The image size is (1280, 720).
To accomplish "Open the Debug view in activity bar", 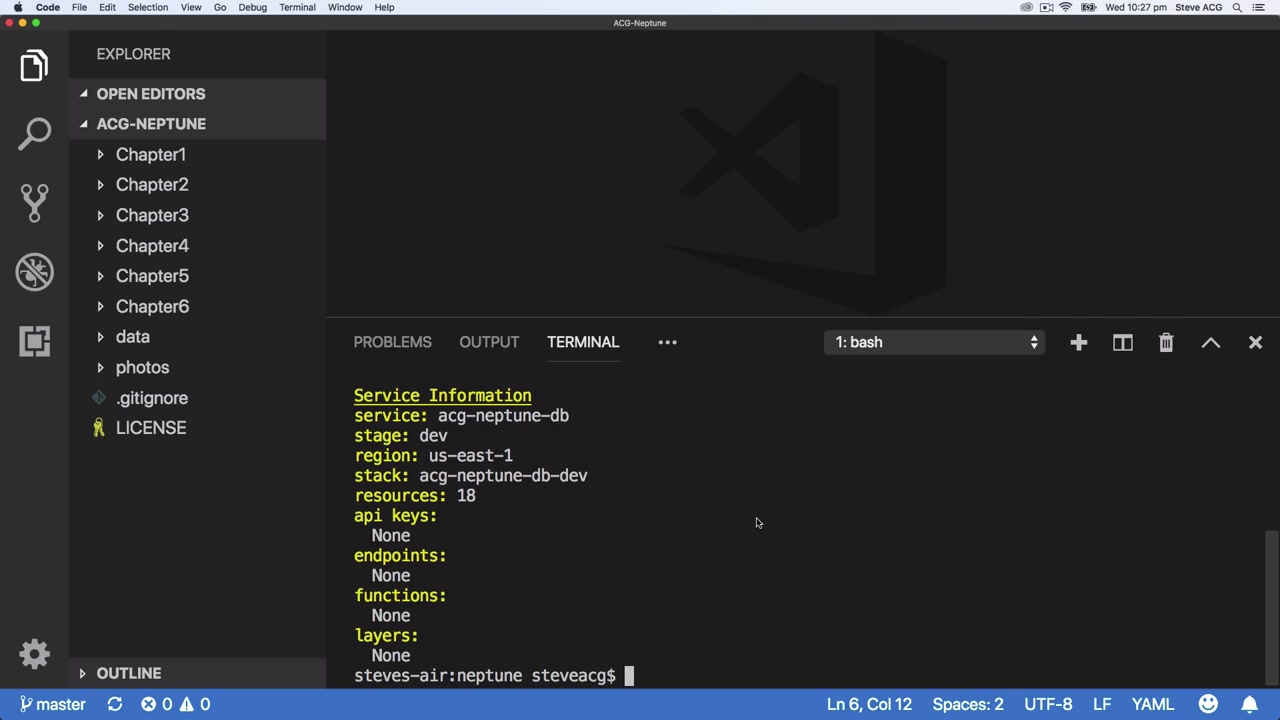I will (x=34, y=272).
